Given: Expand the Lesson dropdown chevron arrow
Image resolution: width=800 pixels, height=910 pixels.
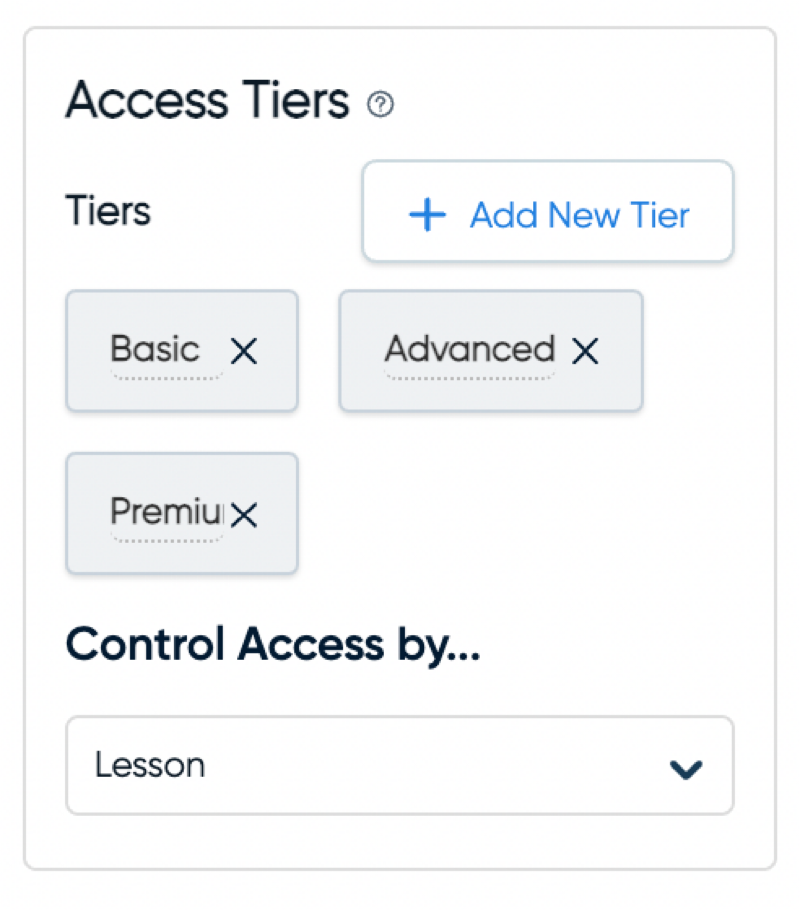Looking at the screenshot, I should [686, 769].
